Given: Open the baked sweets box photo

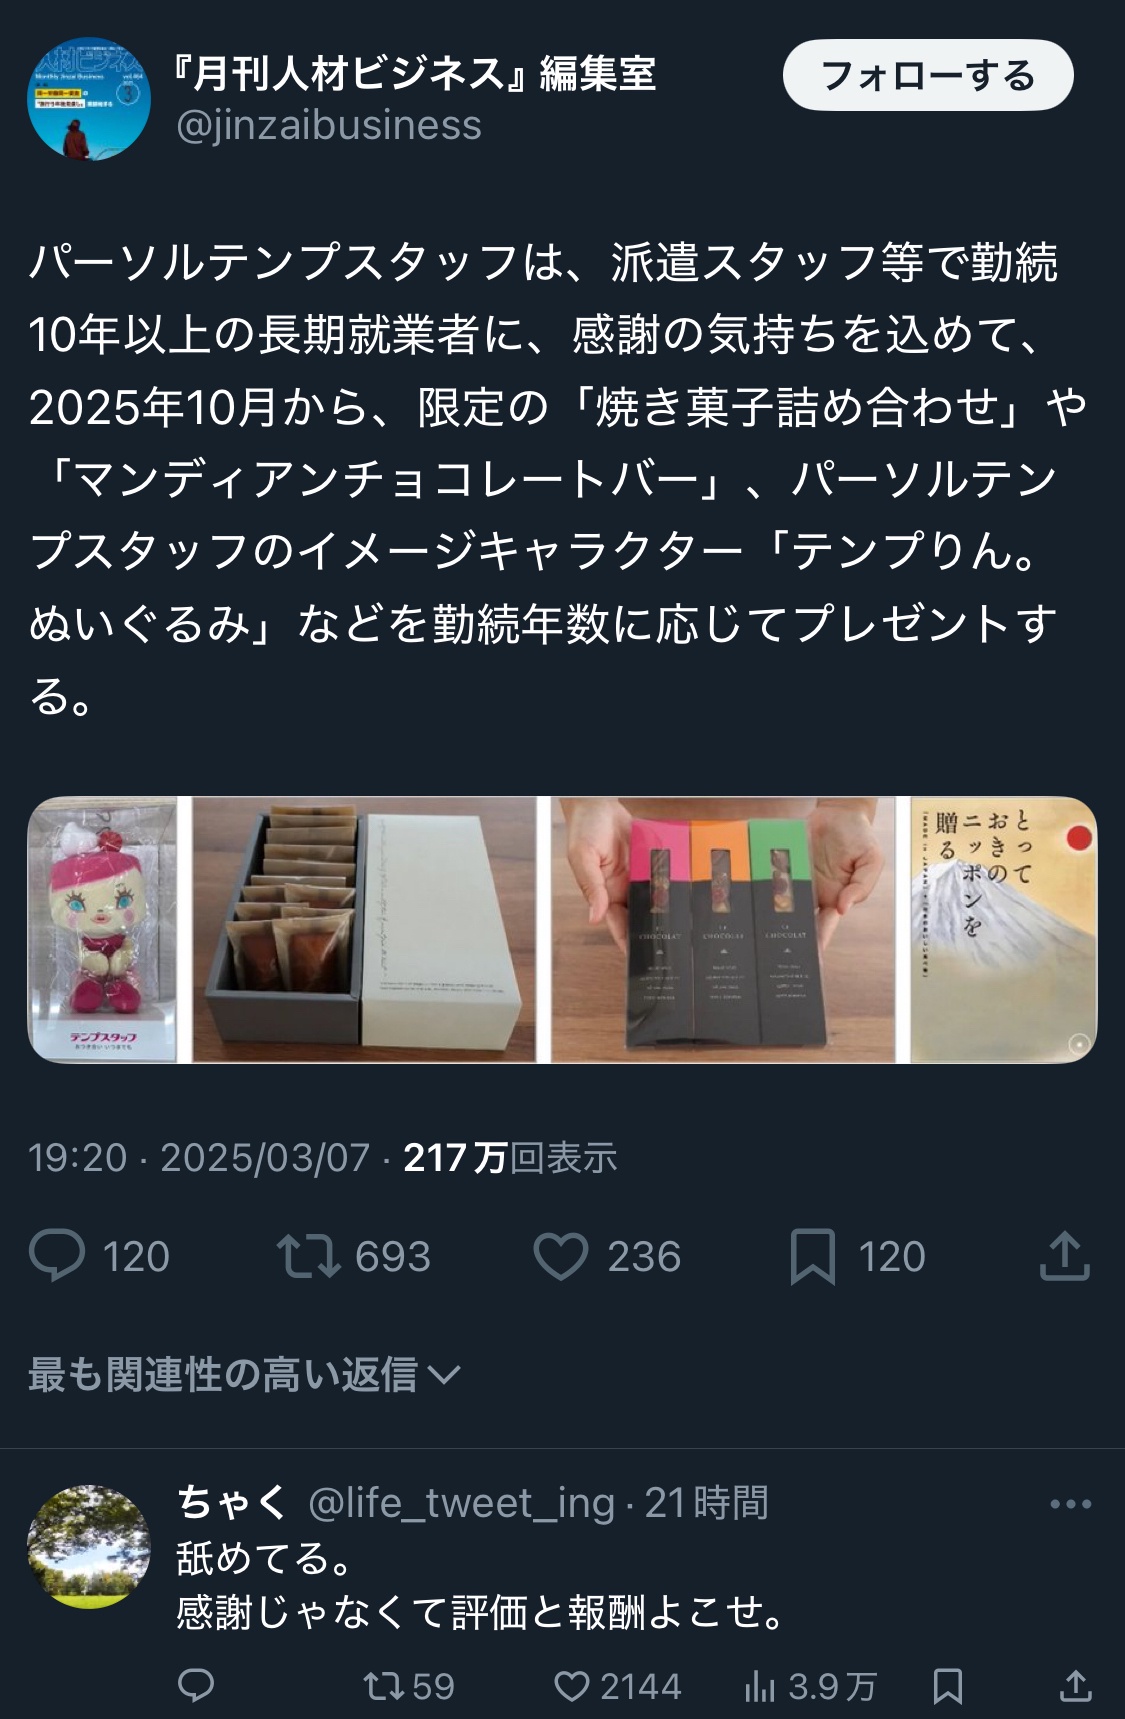Looking at the screenshot, I should click(x=364, y=929).
